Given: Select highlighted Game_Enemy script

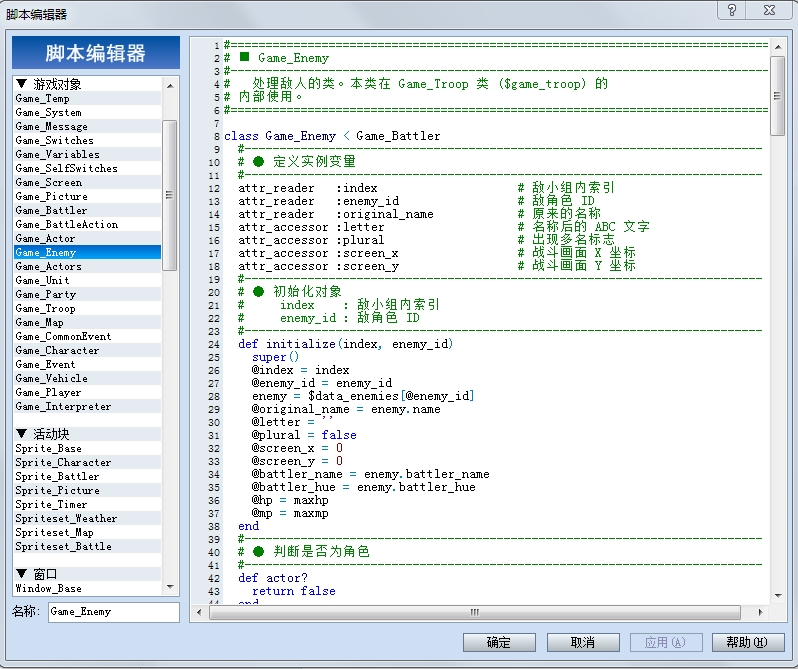Looking at the screenshot, I should 87,252.
